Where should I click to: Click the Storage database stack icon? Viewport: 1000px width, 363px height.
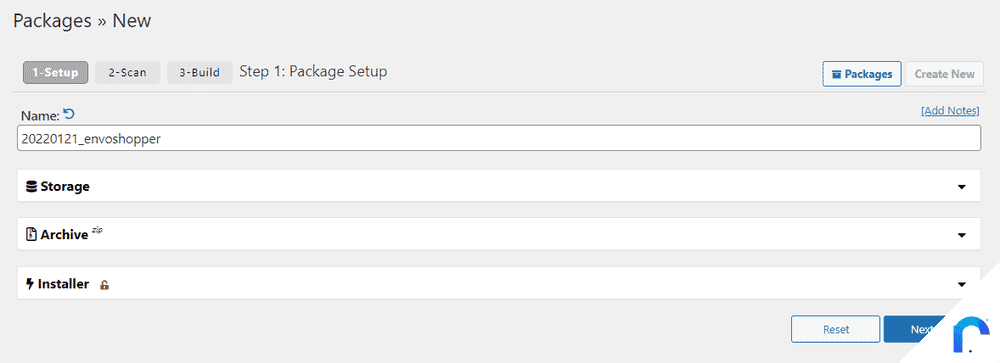click(31, 187)
